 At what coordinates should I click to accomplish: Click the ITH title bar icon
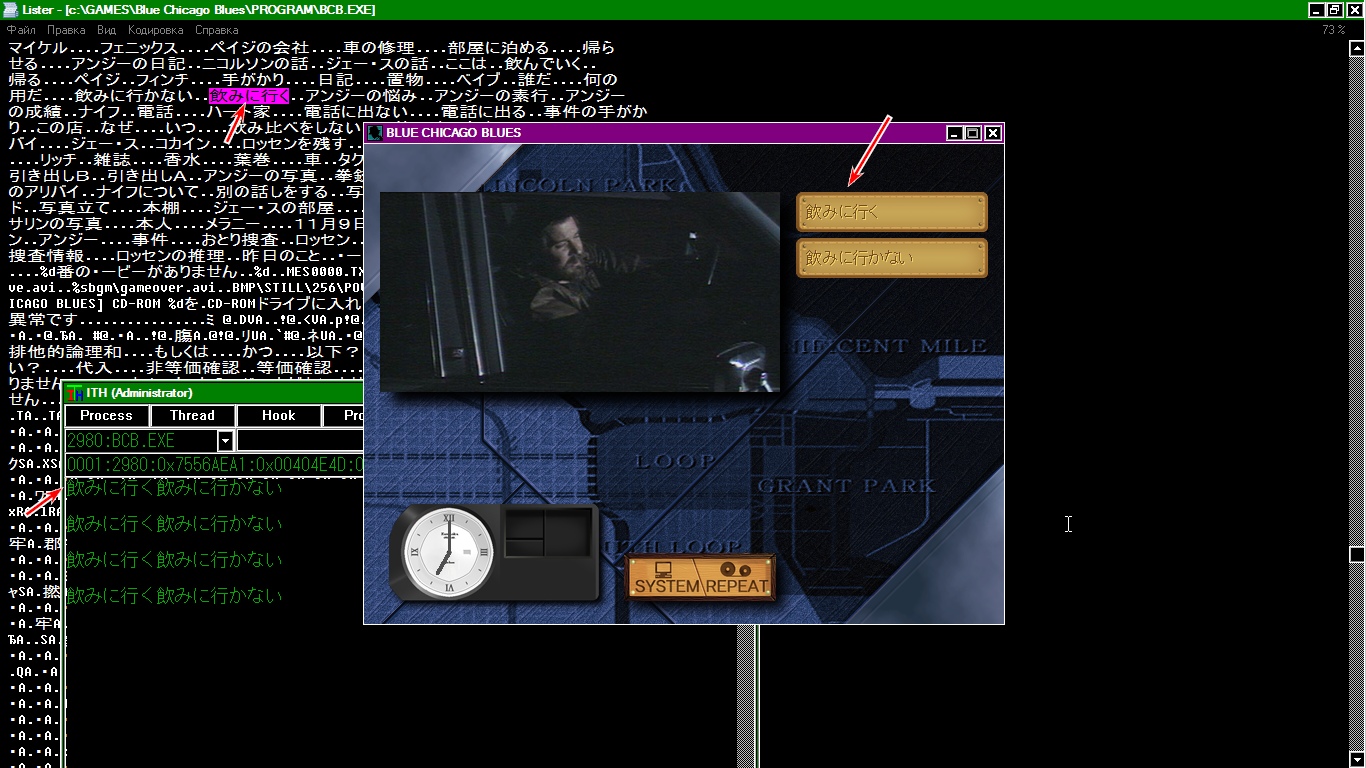point(74,393)
